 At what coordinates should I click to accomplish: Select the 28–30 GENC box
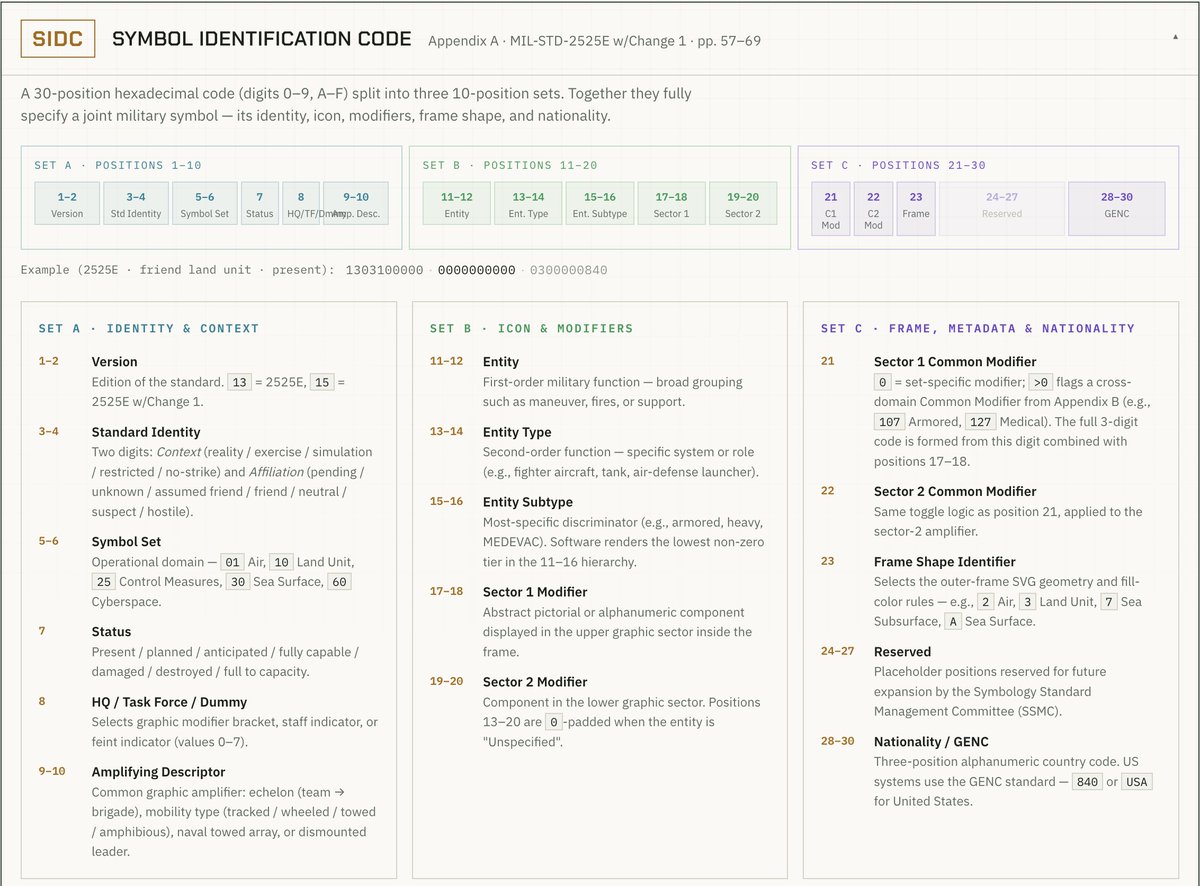[x=1117, y=208]
